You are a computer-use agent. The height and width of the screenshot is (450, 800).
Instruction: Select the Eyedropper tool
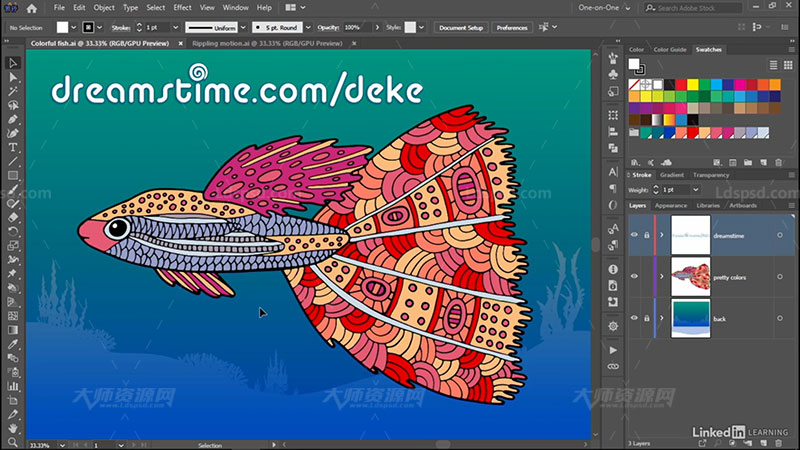pyautogui.click(x=13, y=344)
